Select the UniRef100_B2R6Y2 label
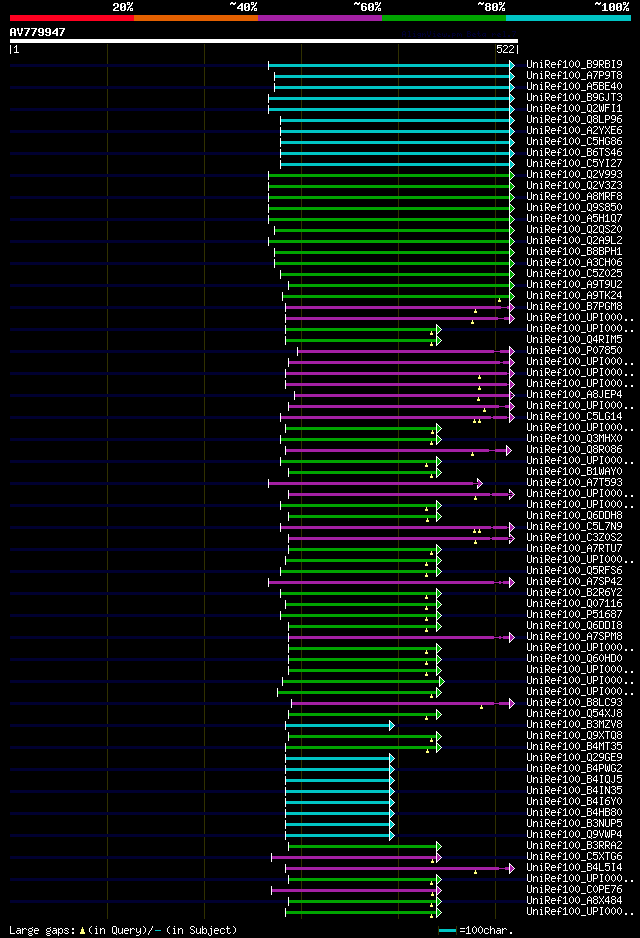The width and height of the screenshot is (640, 938). click(x=574, y=593)
